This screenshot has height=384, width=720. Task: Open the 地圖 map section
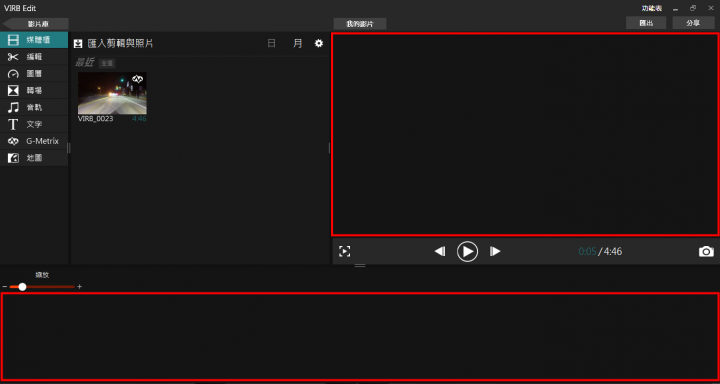[x=34, y=158]
